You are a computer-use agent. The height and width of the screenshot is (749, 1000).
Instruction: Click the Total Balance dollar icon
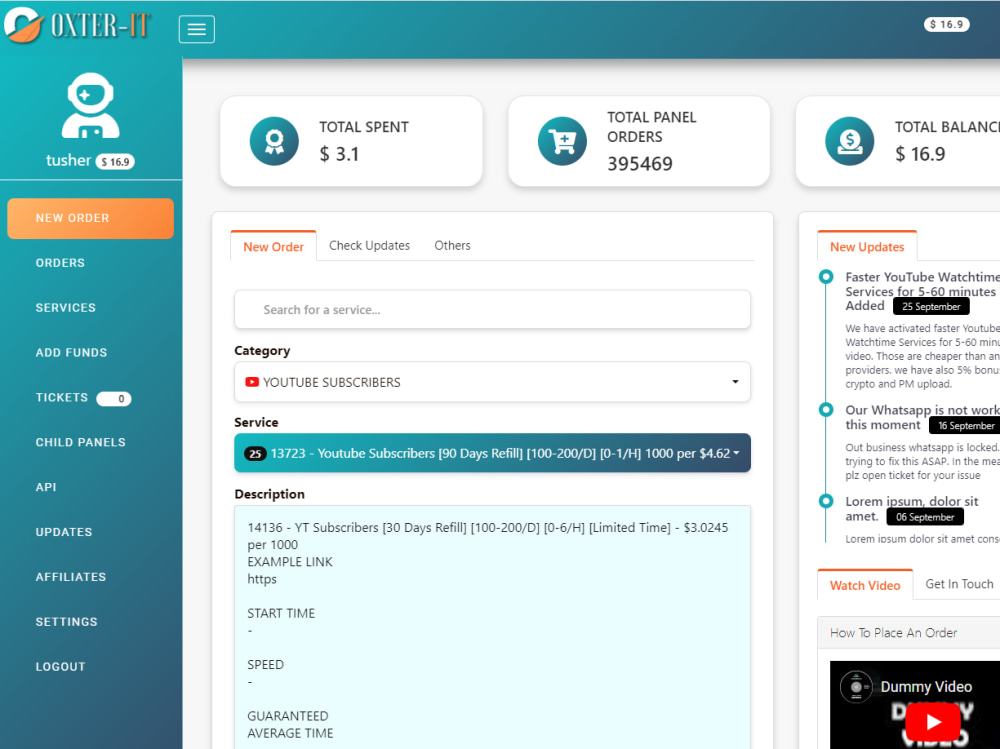tap(849, 141)
